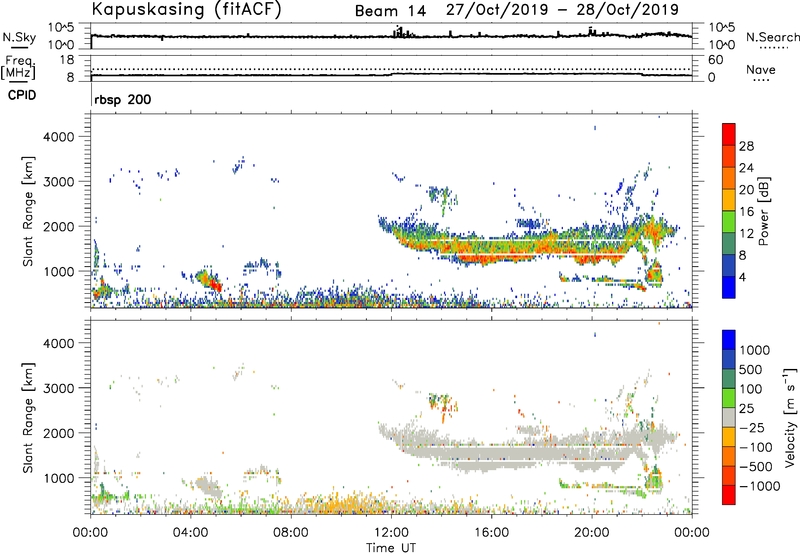Click the 'Nave' legend label
This screenshot has height=554, width=800.
(x=761, y=70)
